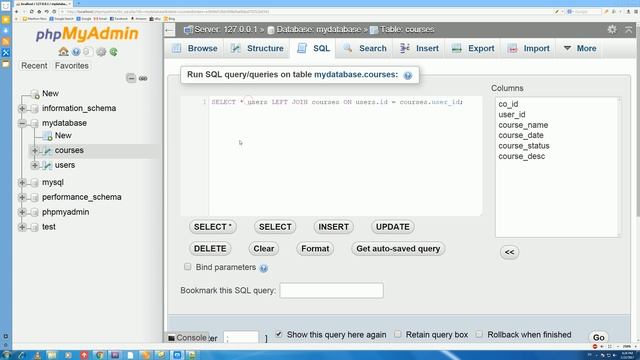
Task: Show the Recent tables list
Action: pos(34,66)
